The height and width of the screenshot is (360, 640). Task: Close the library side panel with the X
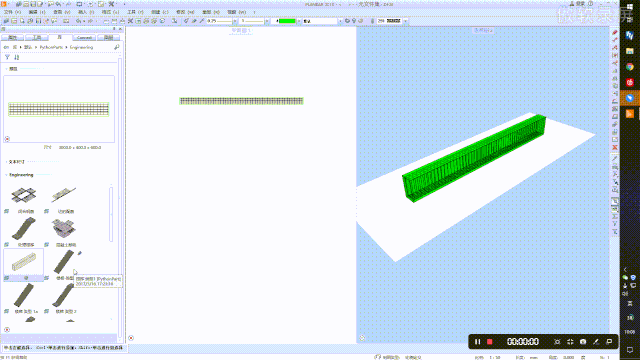120,29
